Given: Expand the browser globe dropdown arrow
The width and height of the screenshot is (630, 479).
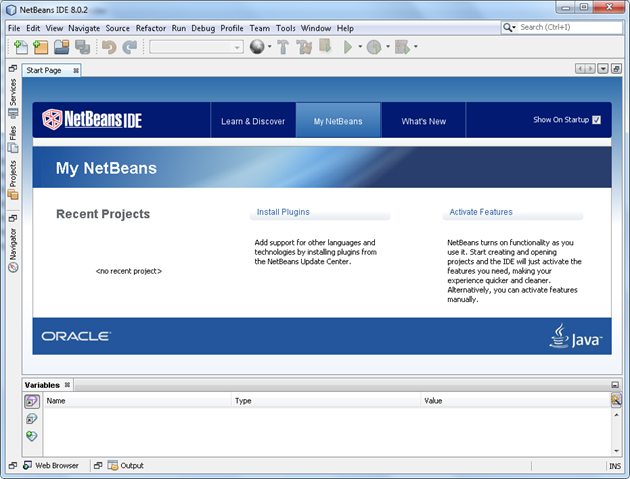Looking at the screenshot, I should (270, 47).
